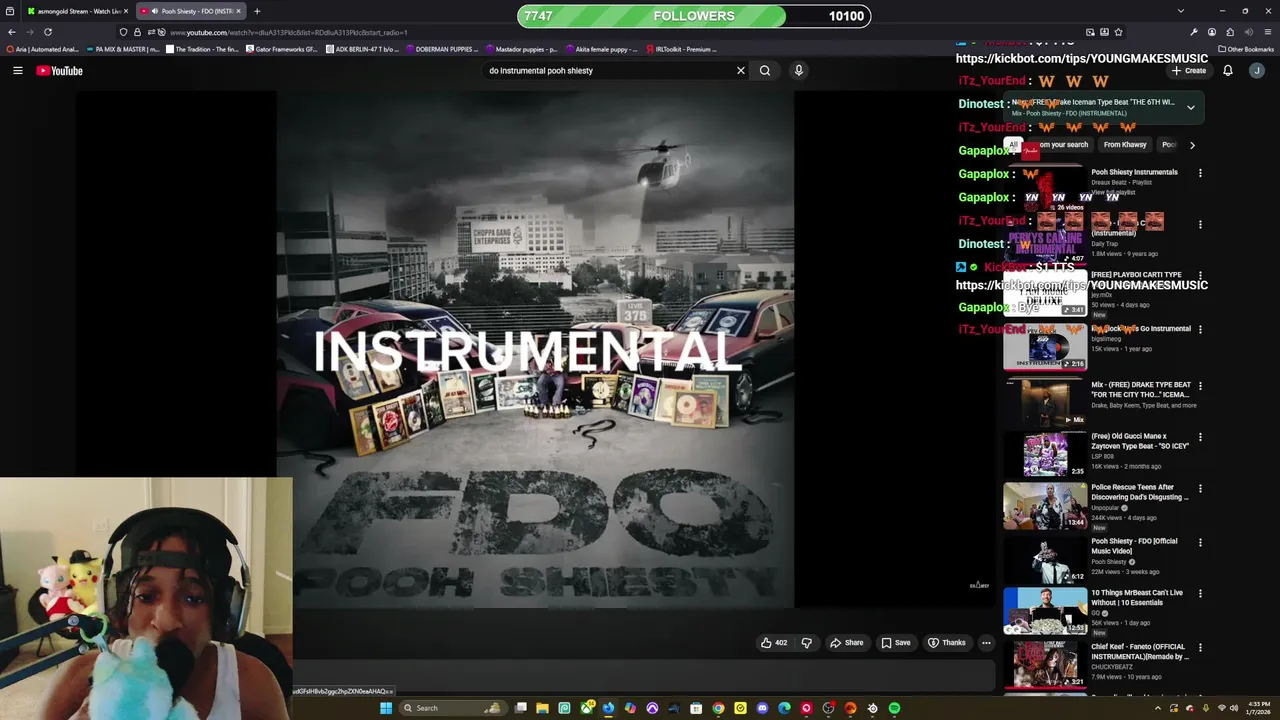This screenshot has width=1280, height=720.
Task: Dislike the FDO instrumental video
Action: pyautogui.click(x=806, y=643)
